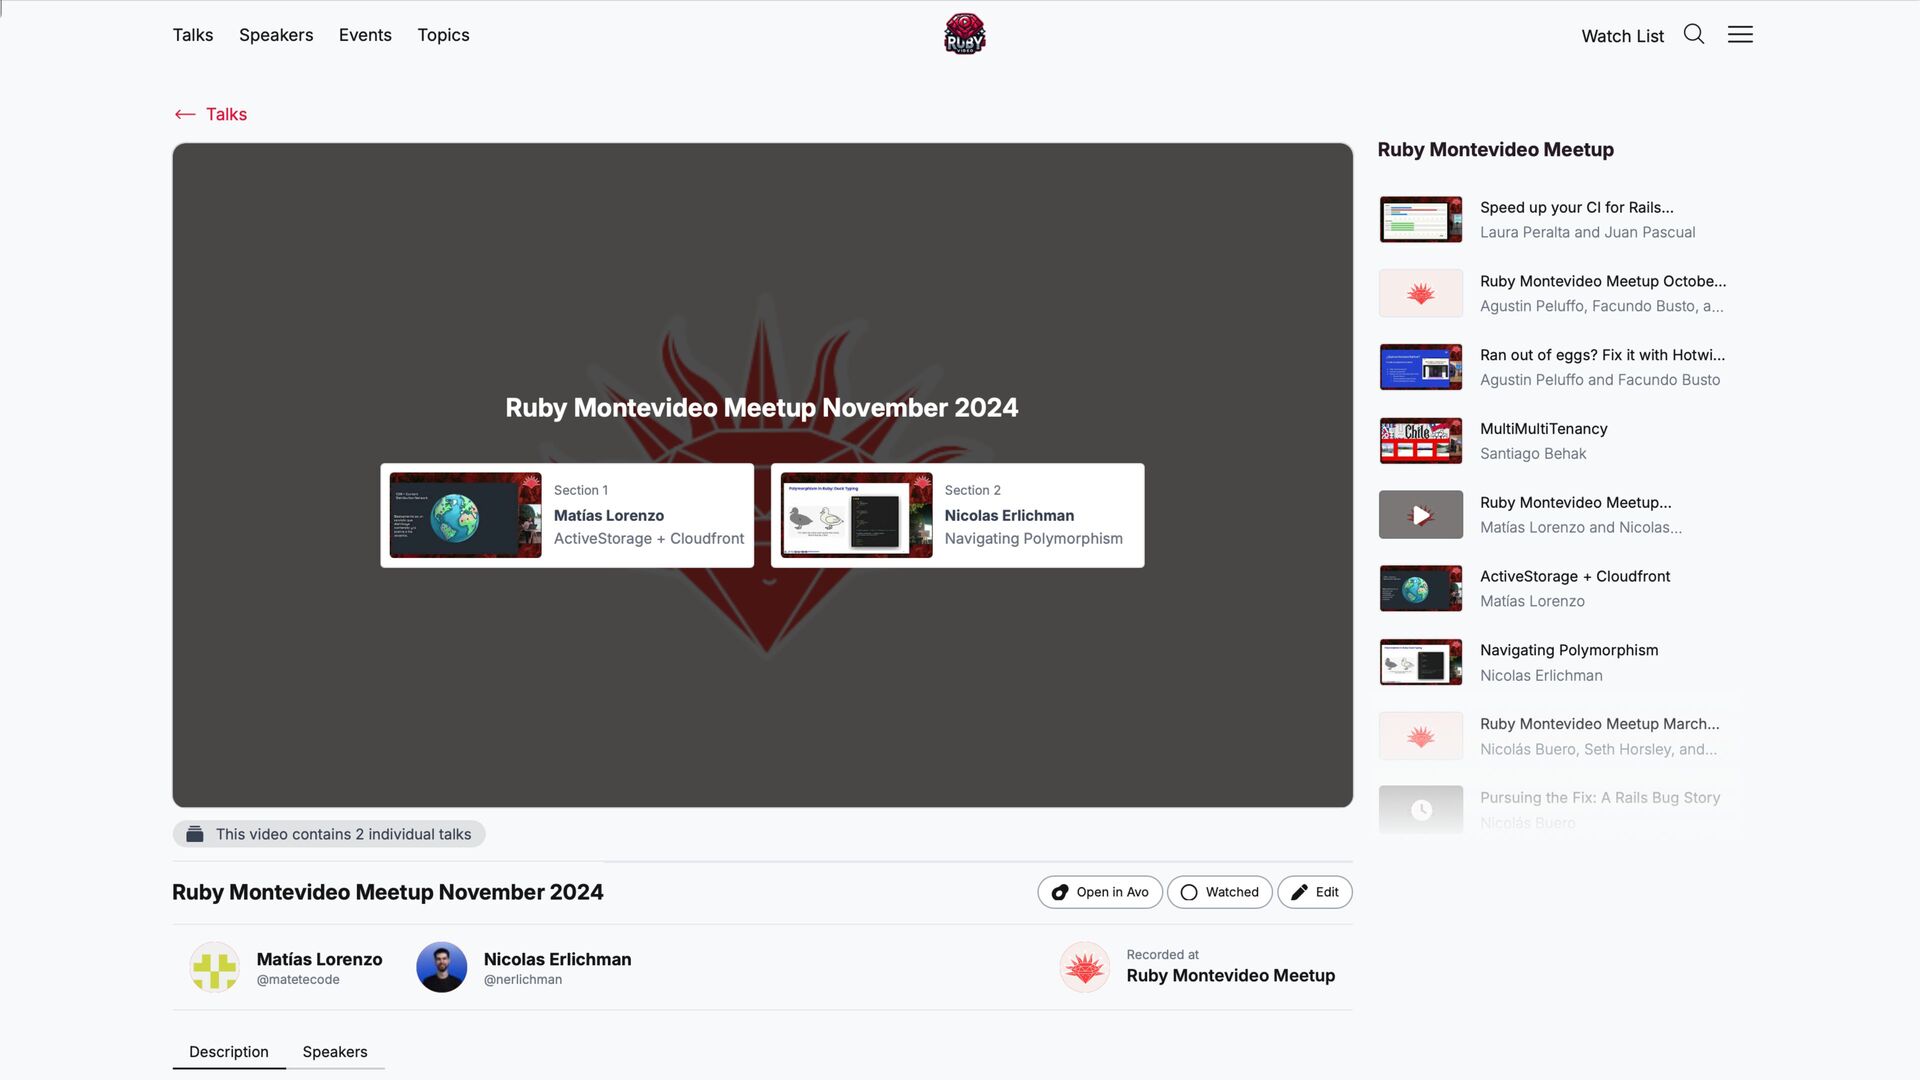
Task: Switch to the Speakers tab
Action: point(334,1052)
